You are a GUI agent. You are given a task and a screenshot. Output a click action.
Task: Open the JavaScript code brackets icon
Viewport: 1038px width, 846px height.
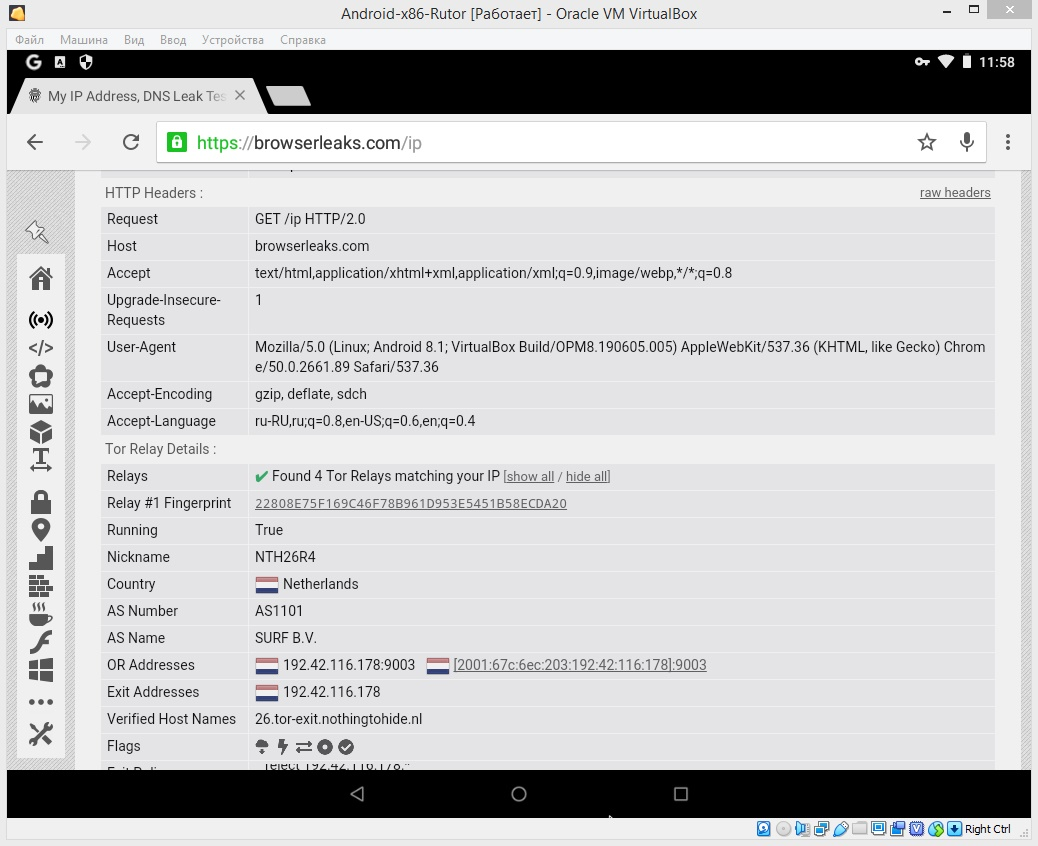40,348
